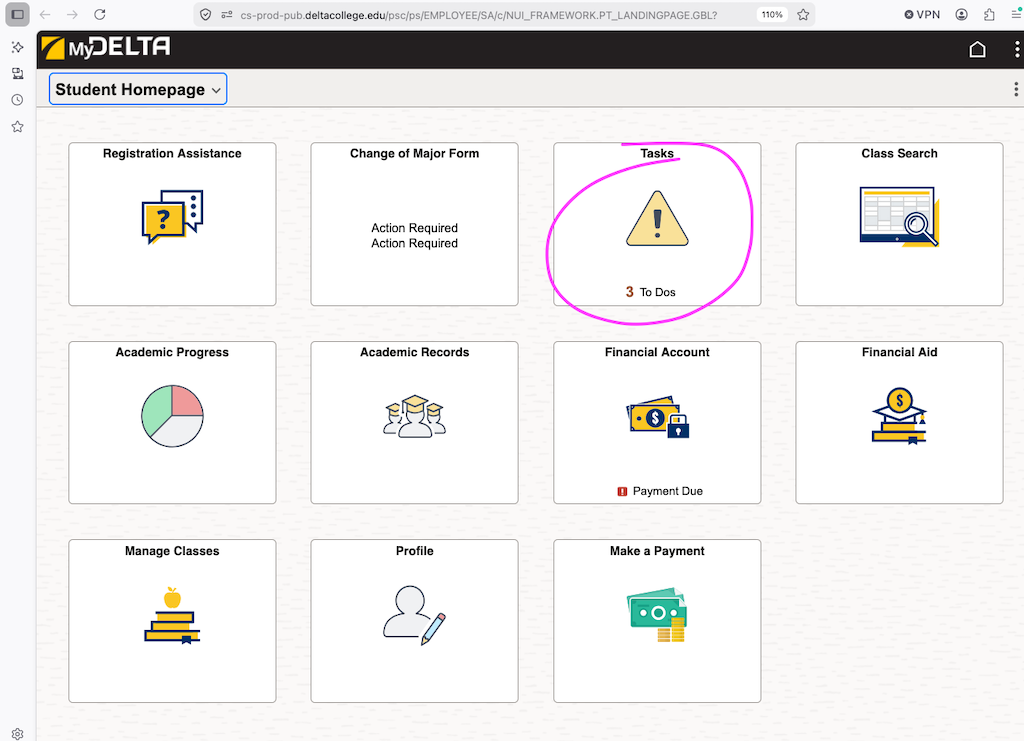Click the site permissions icon in address bar

click(x=227, y=14)
